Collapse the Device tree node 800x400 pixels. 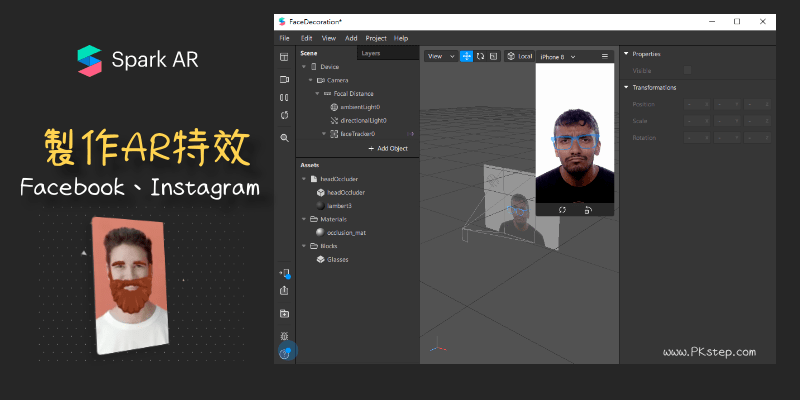304,67
